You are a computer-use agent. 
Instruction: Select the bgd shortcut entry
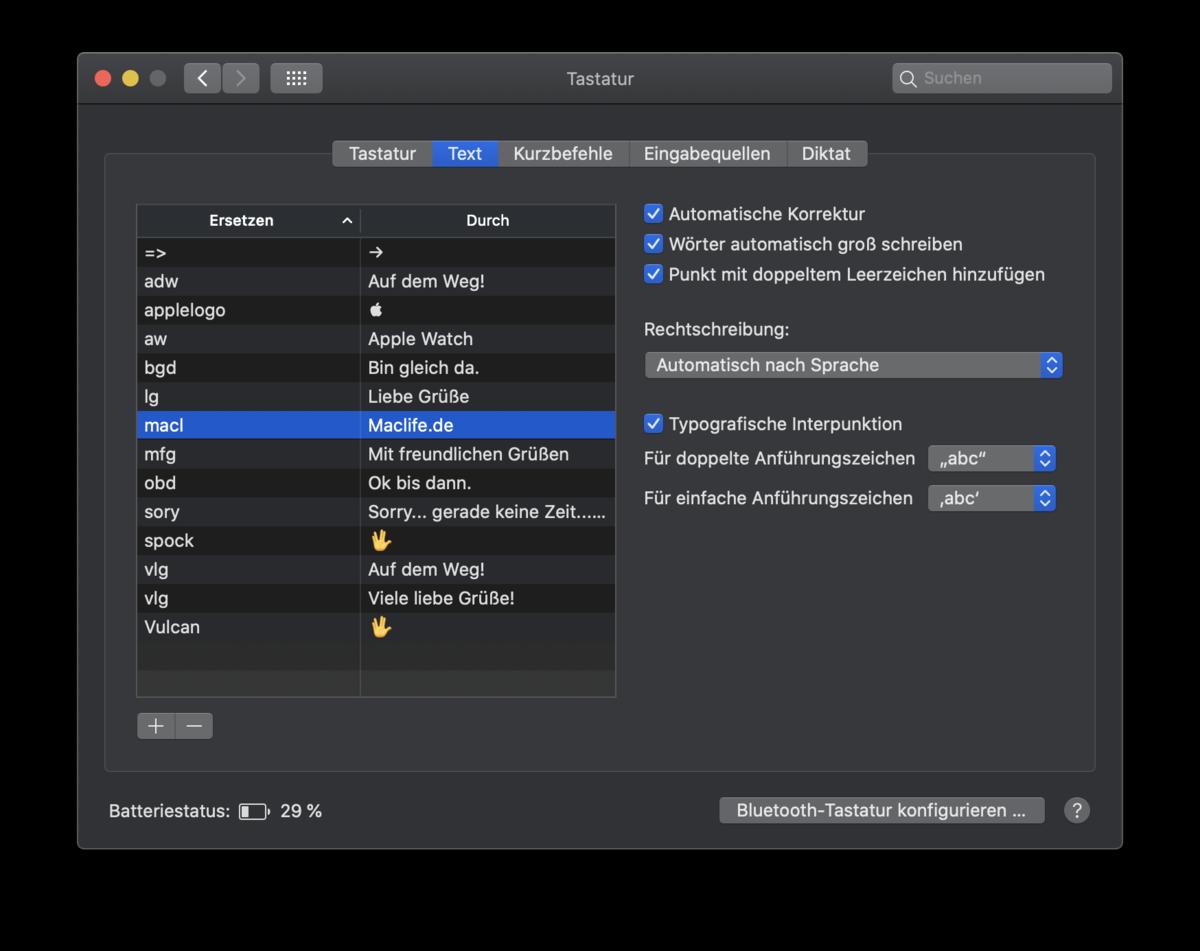tap(376, 367)
